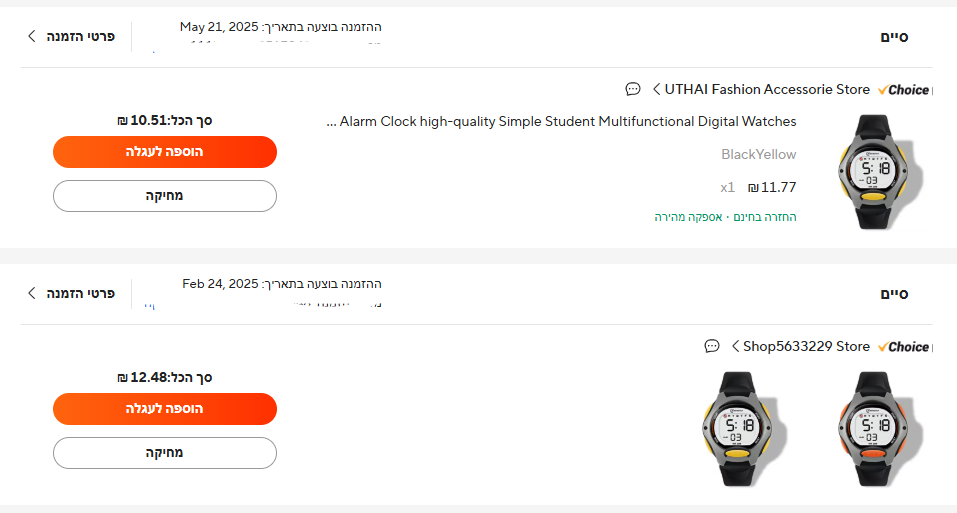Expand Shop5633229 Store chevron
The image size is (957, 513).
[x=735, y=346]
